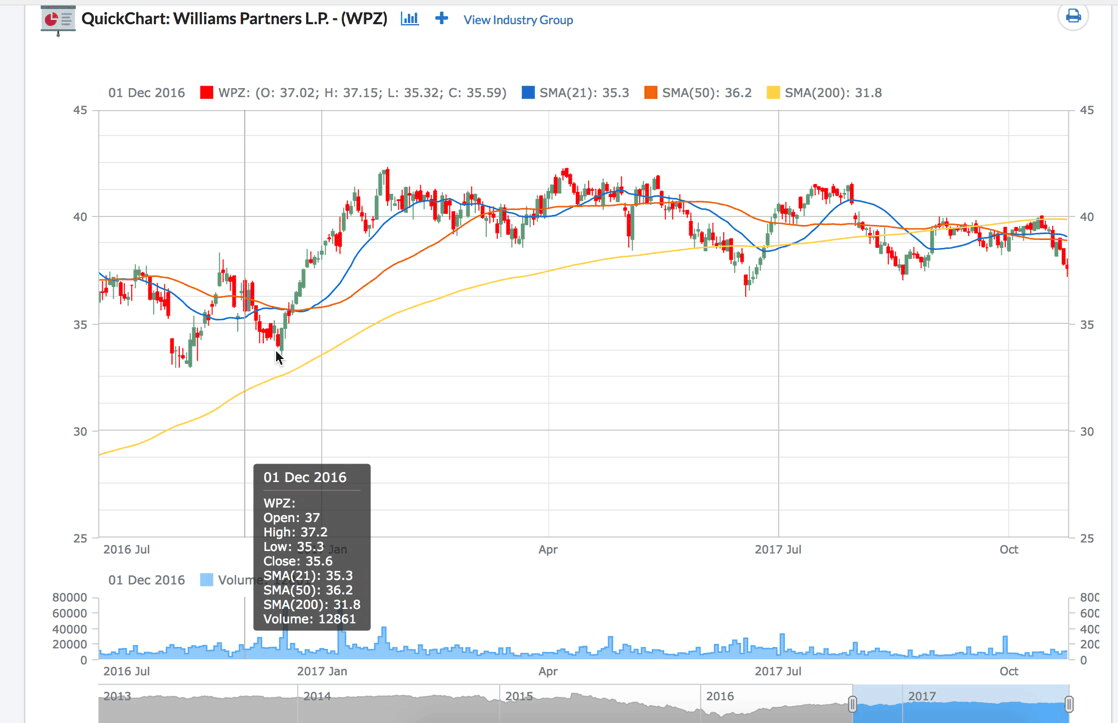Toggle the SMA(21): 35.3 legend label
1118x723 pixels.
pos(585,93)
